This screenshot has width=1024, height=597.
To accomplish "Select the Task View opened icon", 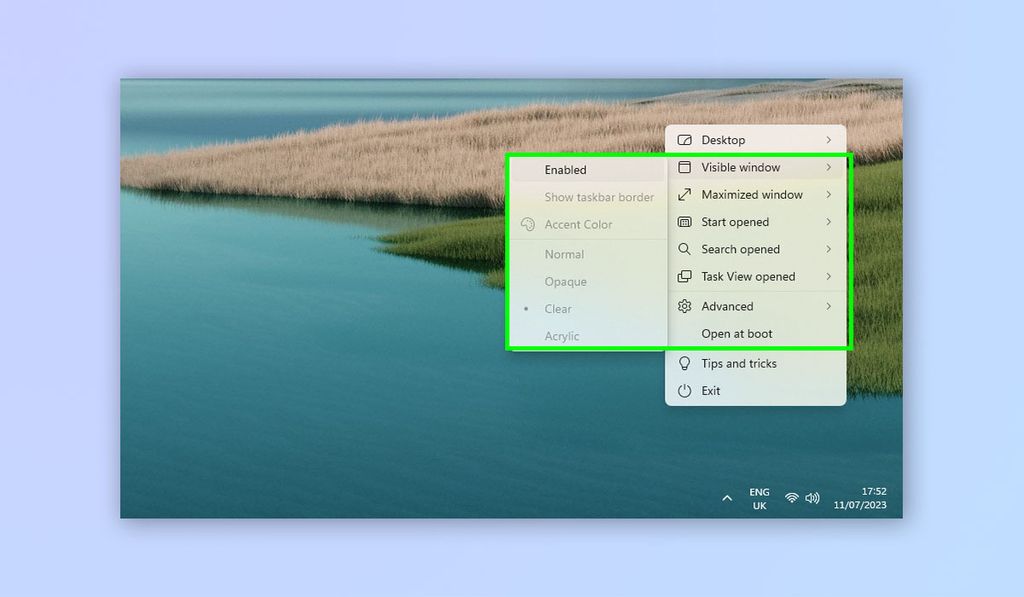I will tap(684, 276).
